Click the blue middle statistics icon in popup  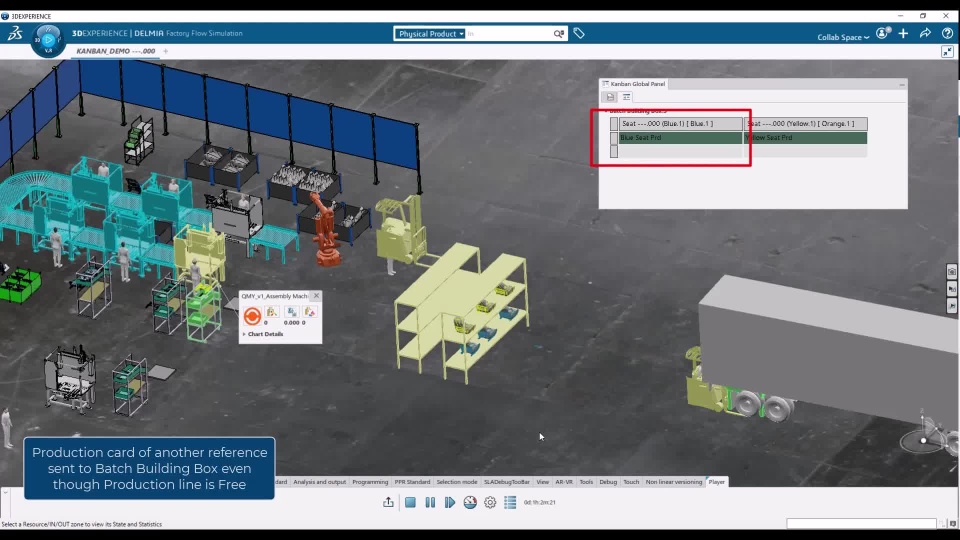point(292,312)
